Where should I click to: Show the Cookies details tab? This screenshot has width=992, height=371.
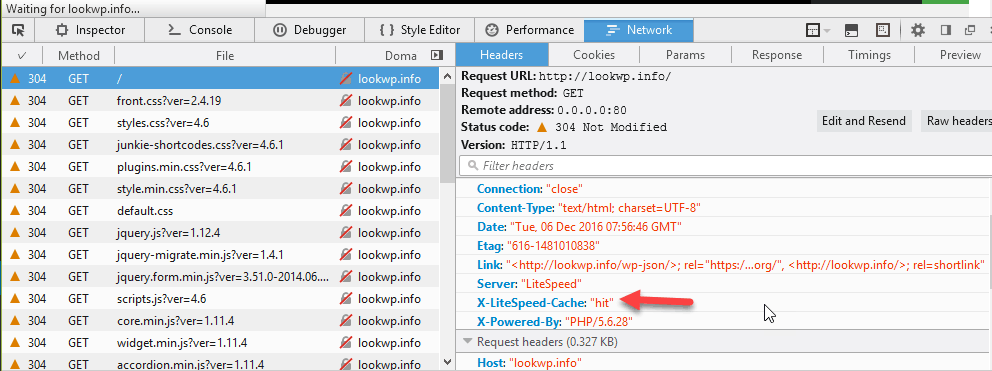coord(593,55)
